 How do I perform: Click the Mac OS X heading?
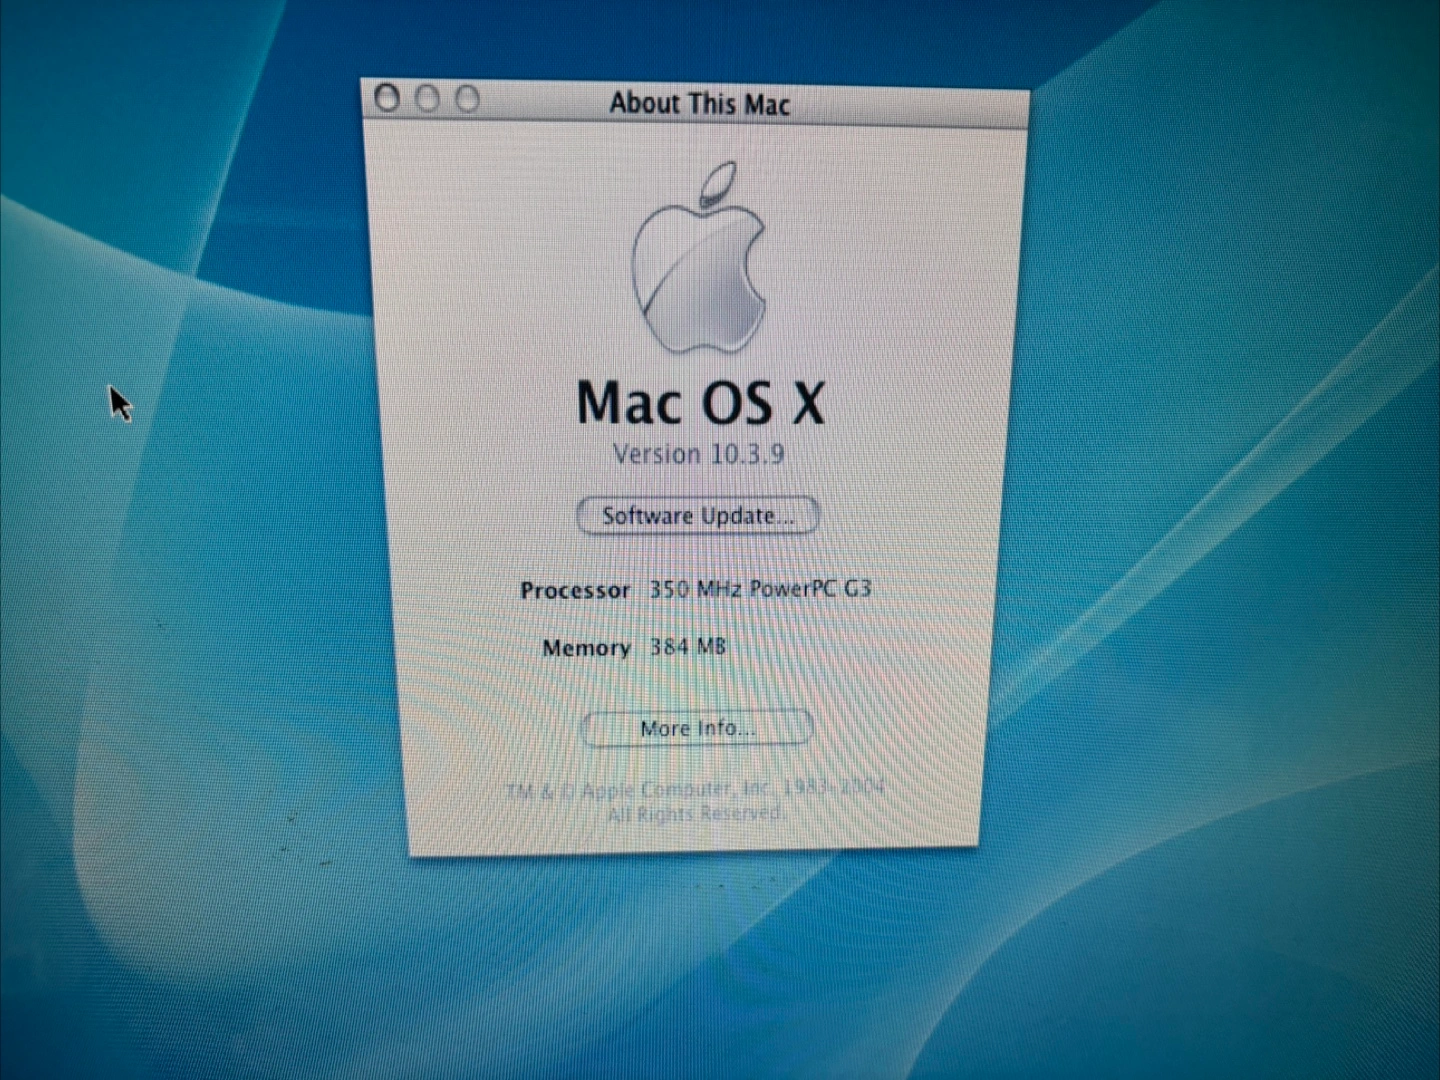pyautogui.click(x=701, y=402)
